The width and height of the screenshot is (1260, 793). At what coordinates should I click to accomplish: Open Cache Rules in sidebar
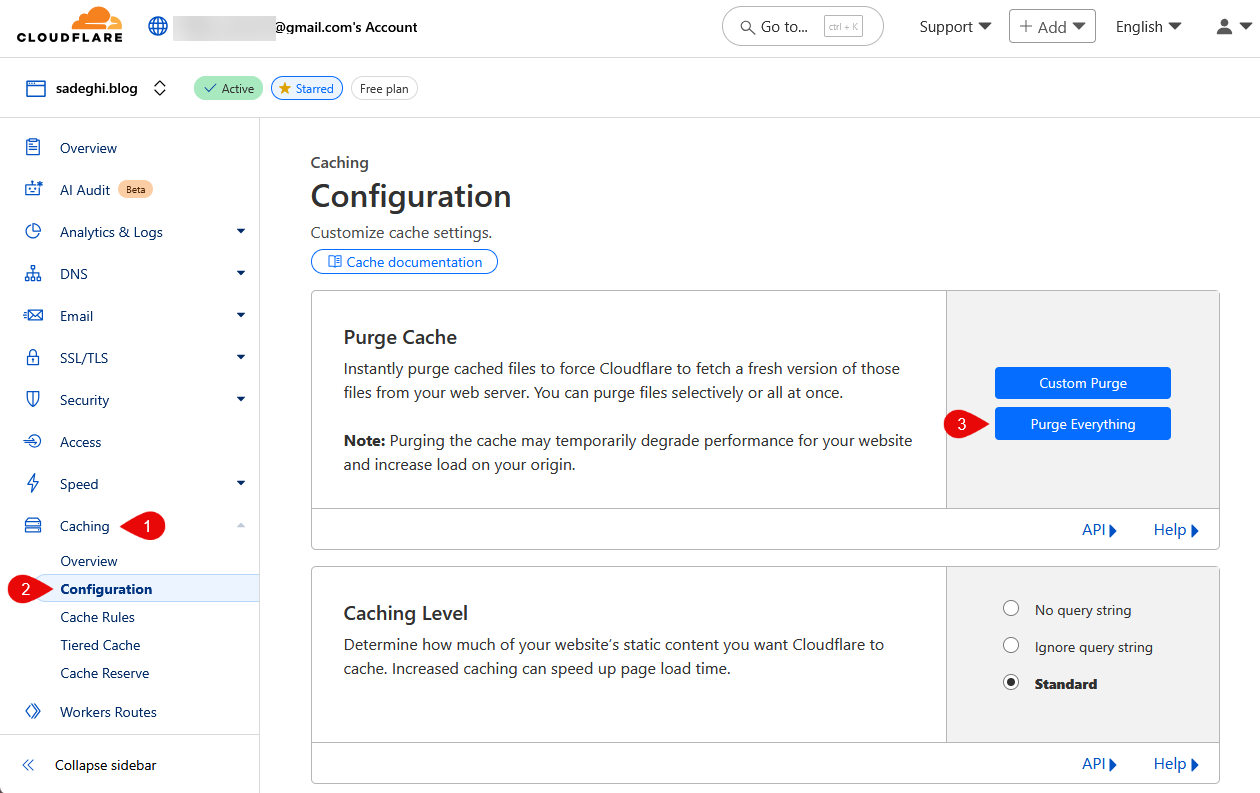[97, 617]
